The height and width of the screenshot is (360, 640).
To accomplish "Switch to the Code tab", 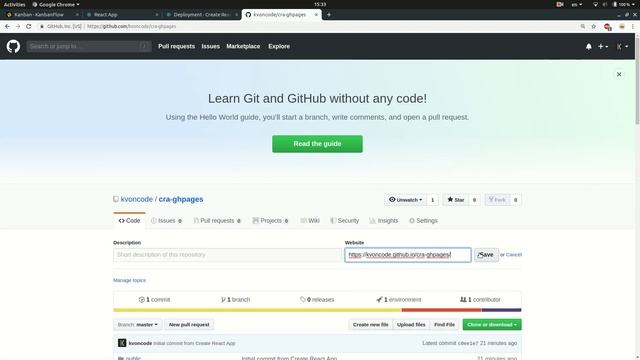I will (129, 220).
